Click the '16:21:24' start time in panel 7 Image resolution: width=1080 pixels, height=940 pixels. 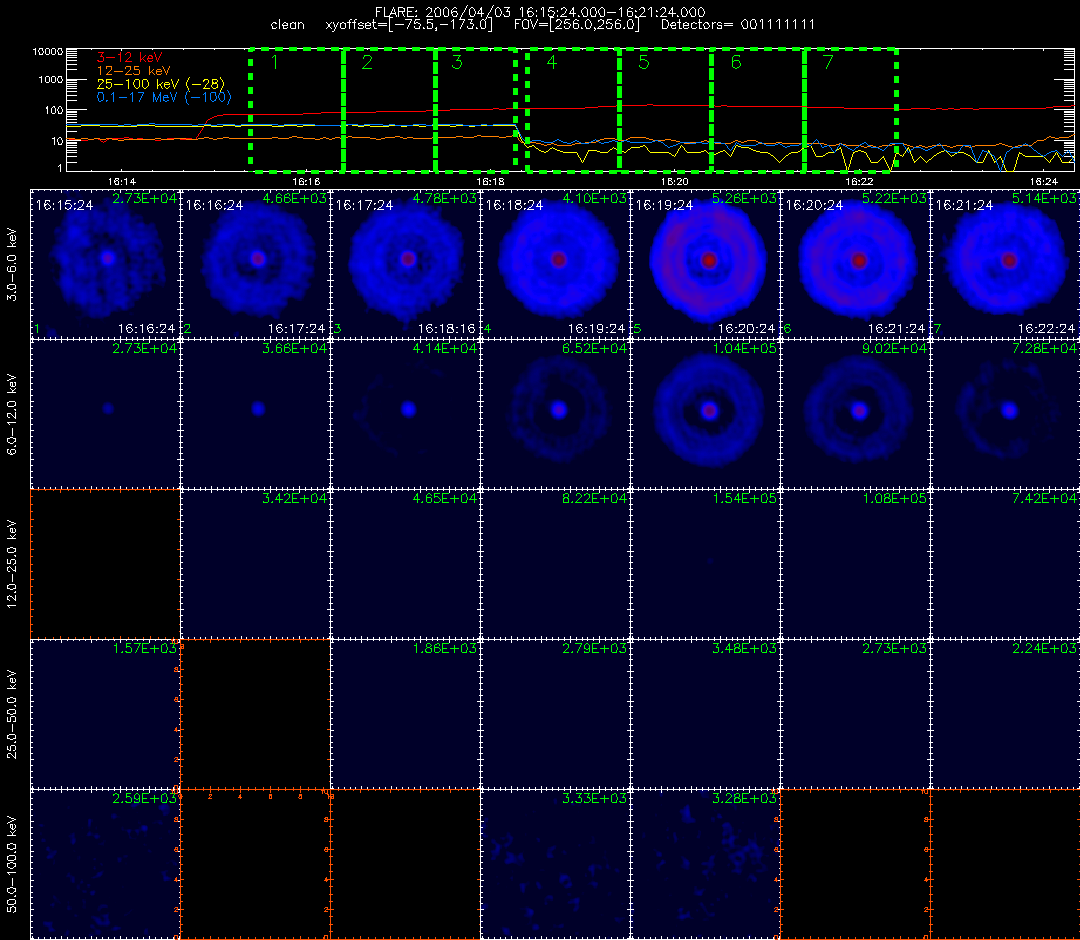(964, 205)
